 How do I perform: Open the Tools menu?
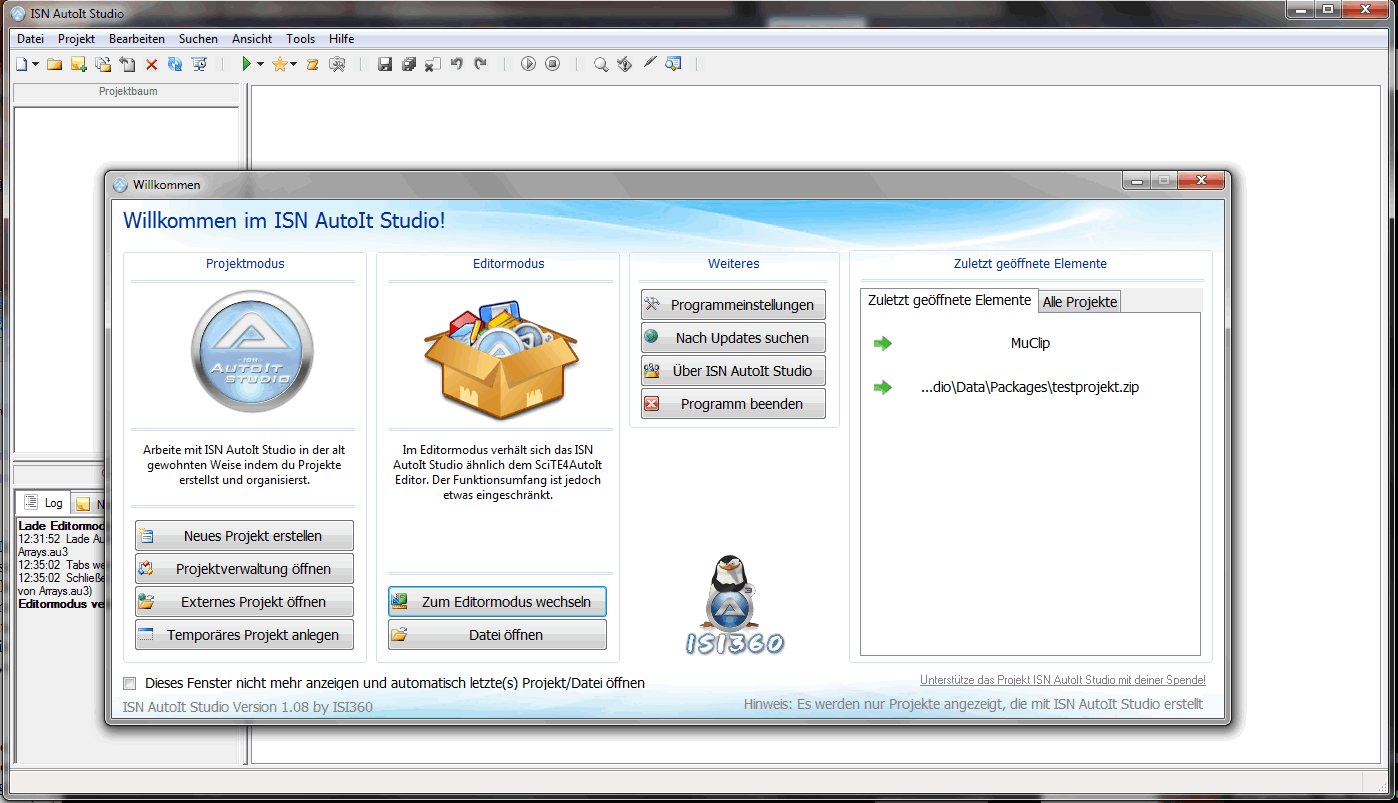point(300,39)
